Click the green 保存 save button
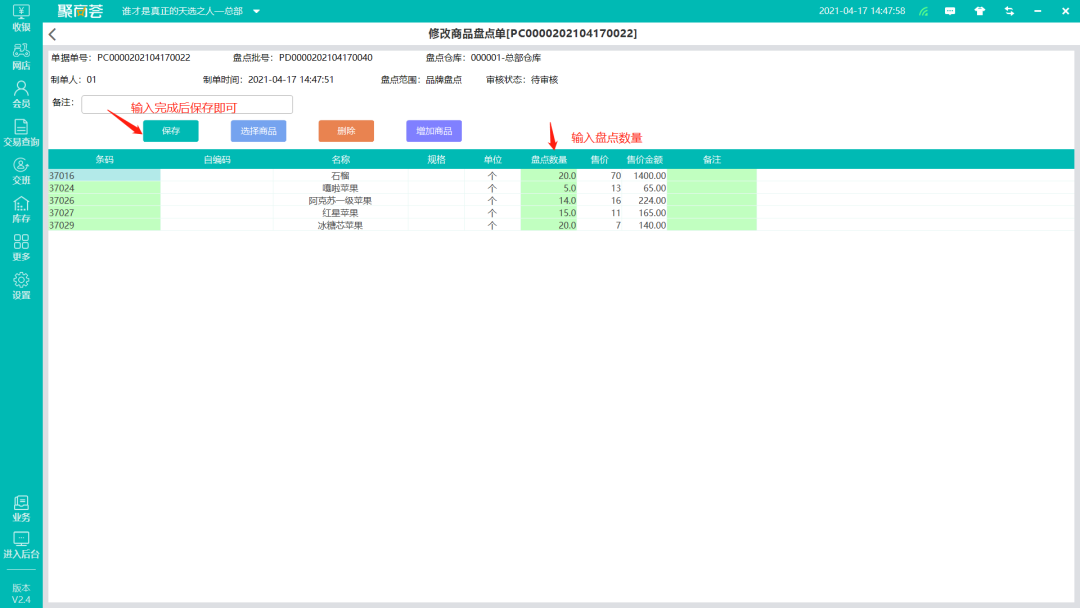This screenshot has width=1080, height=608. pyautogui.click(x=171, y=131)
